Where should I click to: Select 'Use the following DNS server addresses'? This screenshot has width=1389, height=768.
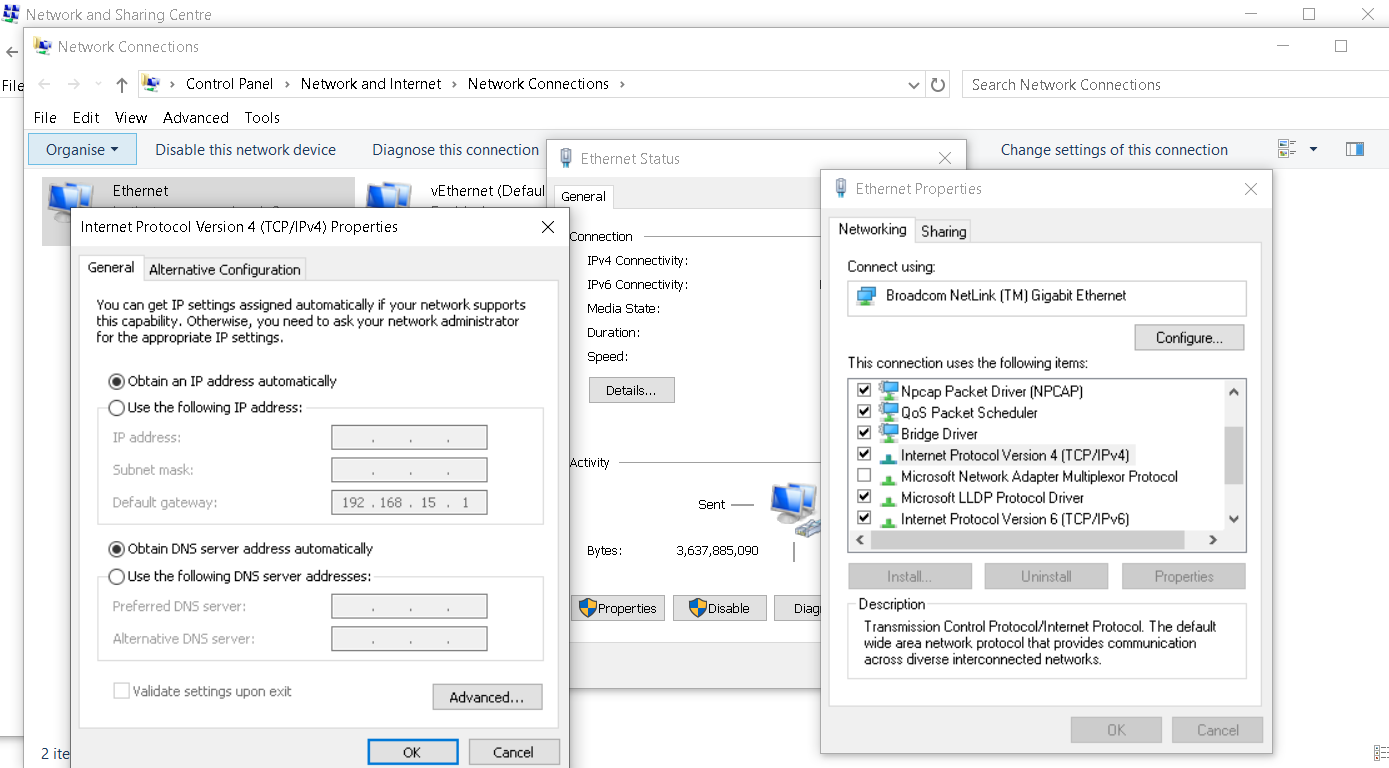pyautogui.click(x=117, y=576)
